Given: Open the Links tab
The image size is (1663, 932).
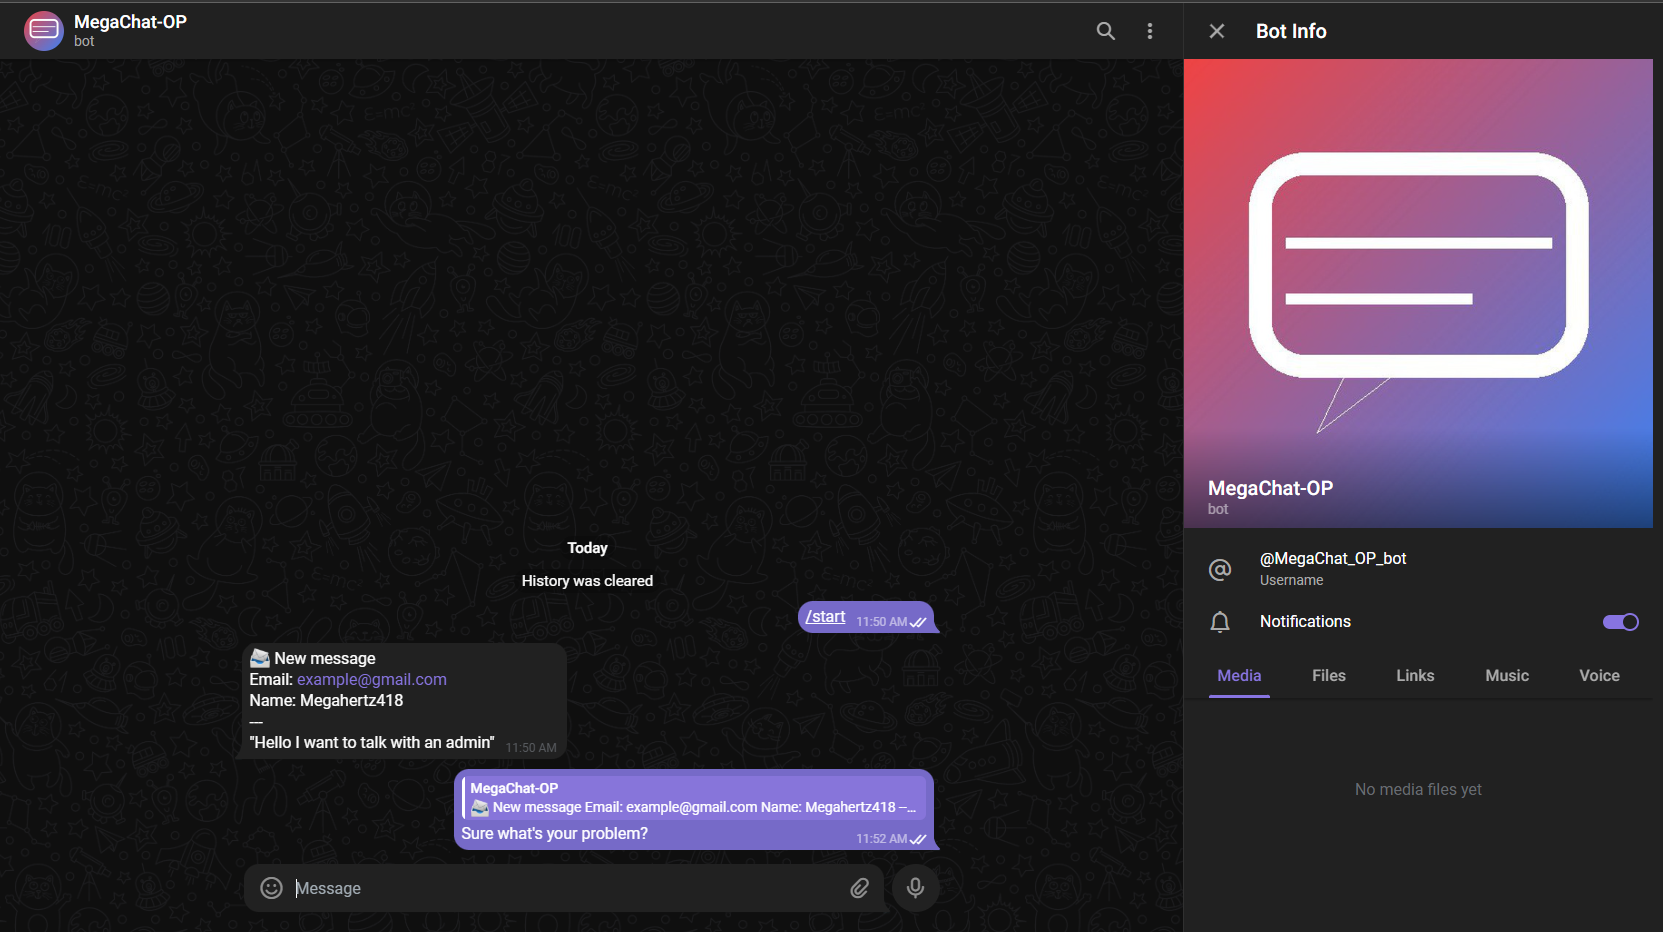Looking at the screenshot, I should click(x=1415, y=676).
